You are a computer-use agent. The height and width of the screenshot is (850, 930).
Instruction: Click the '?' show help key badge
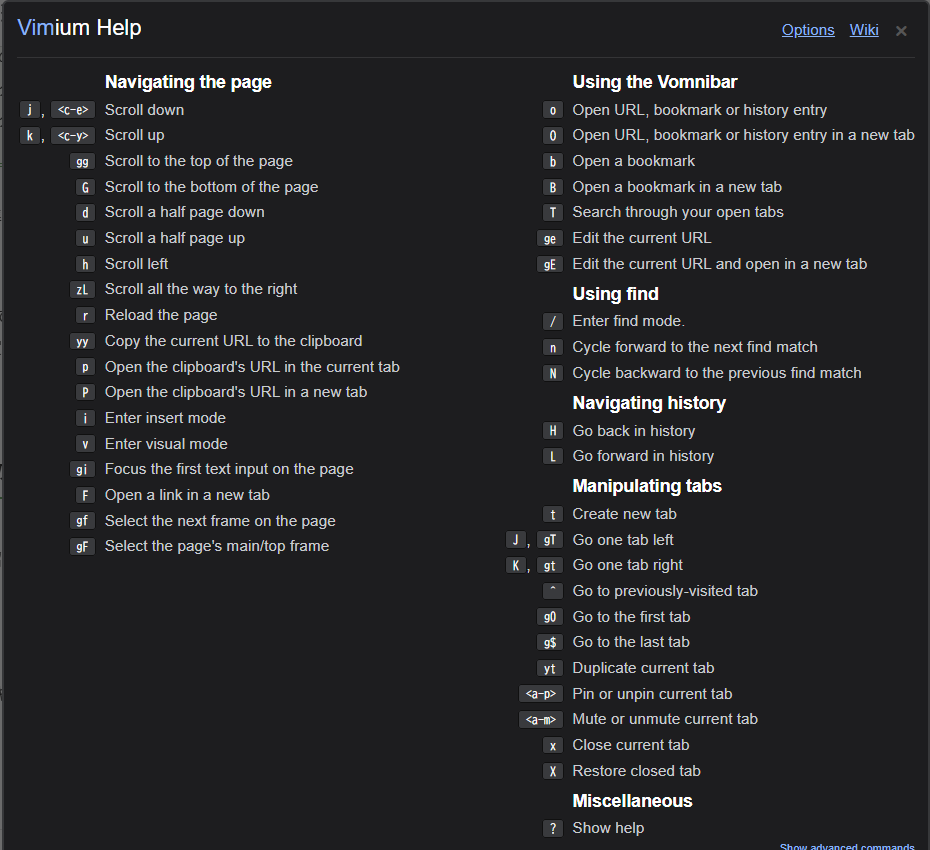click(553, 828)
